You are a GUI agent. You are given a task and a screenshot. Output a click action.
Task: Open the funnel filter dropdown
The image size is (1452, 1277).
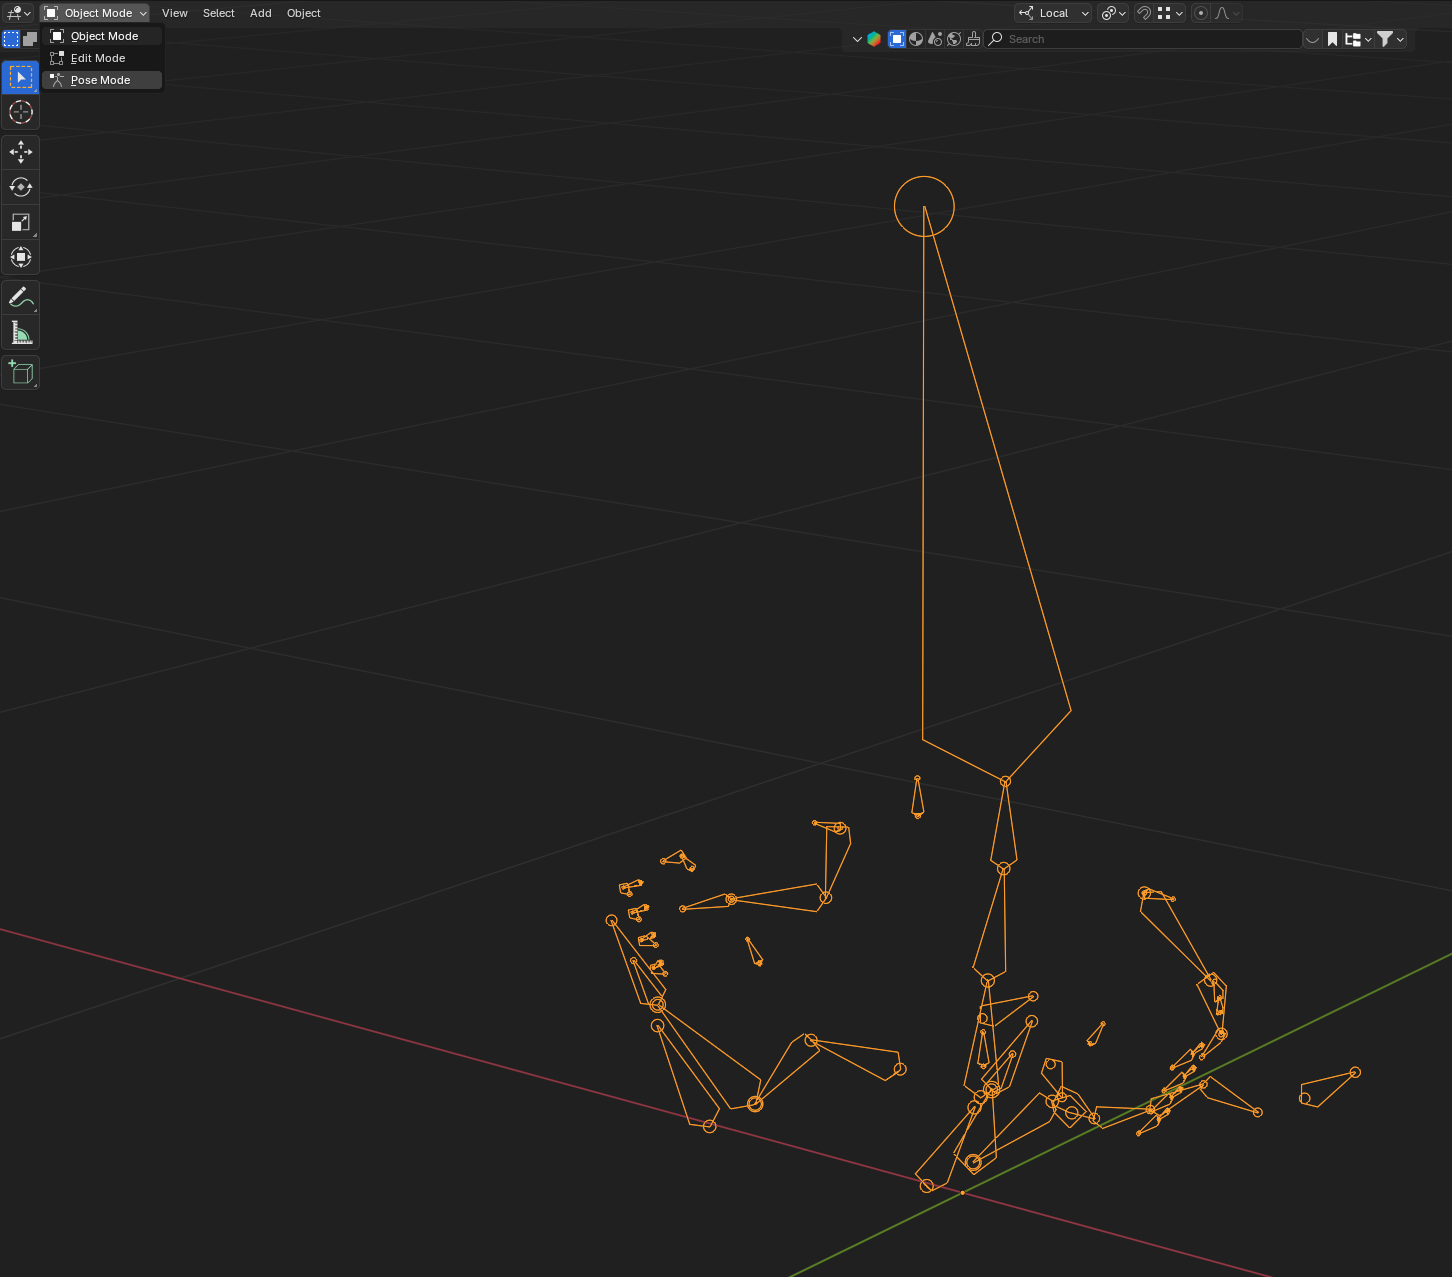click(1391, 39)
